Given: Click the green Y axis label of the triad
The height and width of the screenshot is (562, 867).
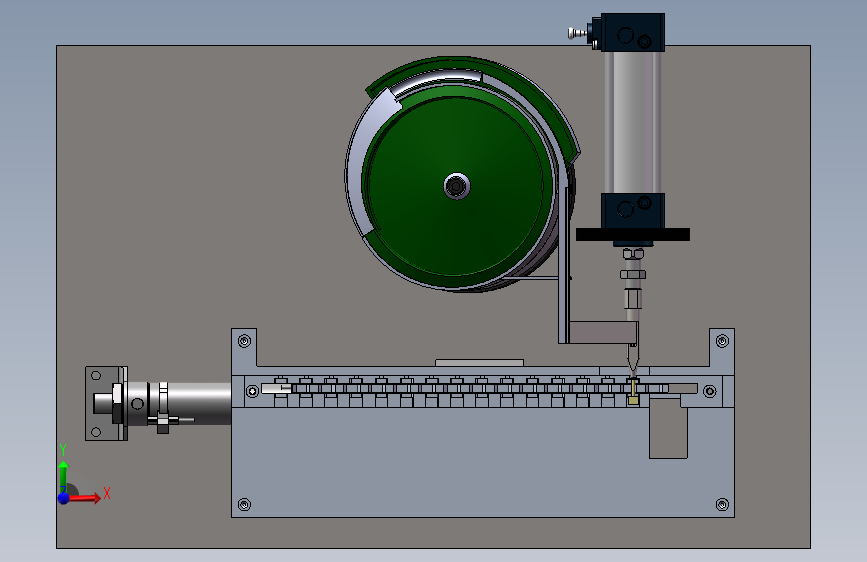Looking at the screenshot, I should pyautogui.click(x=63, y=449).
